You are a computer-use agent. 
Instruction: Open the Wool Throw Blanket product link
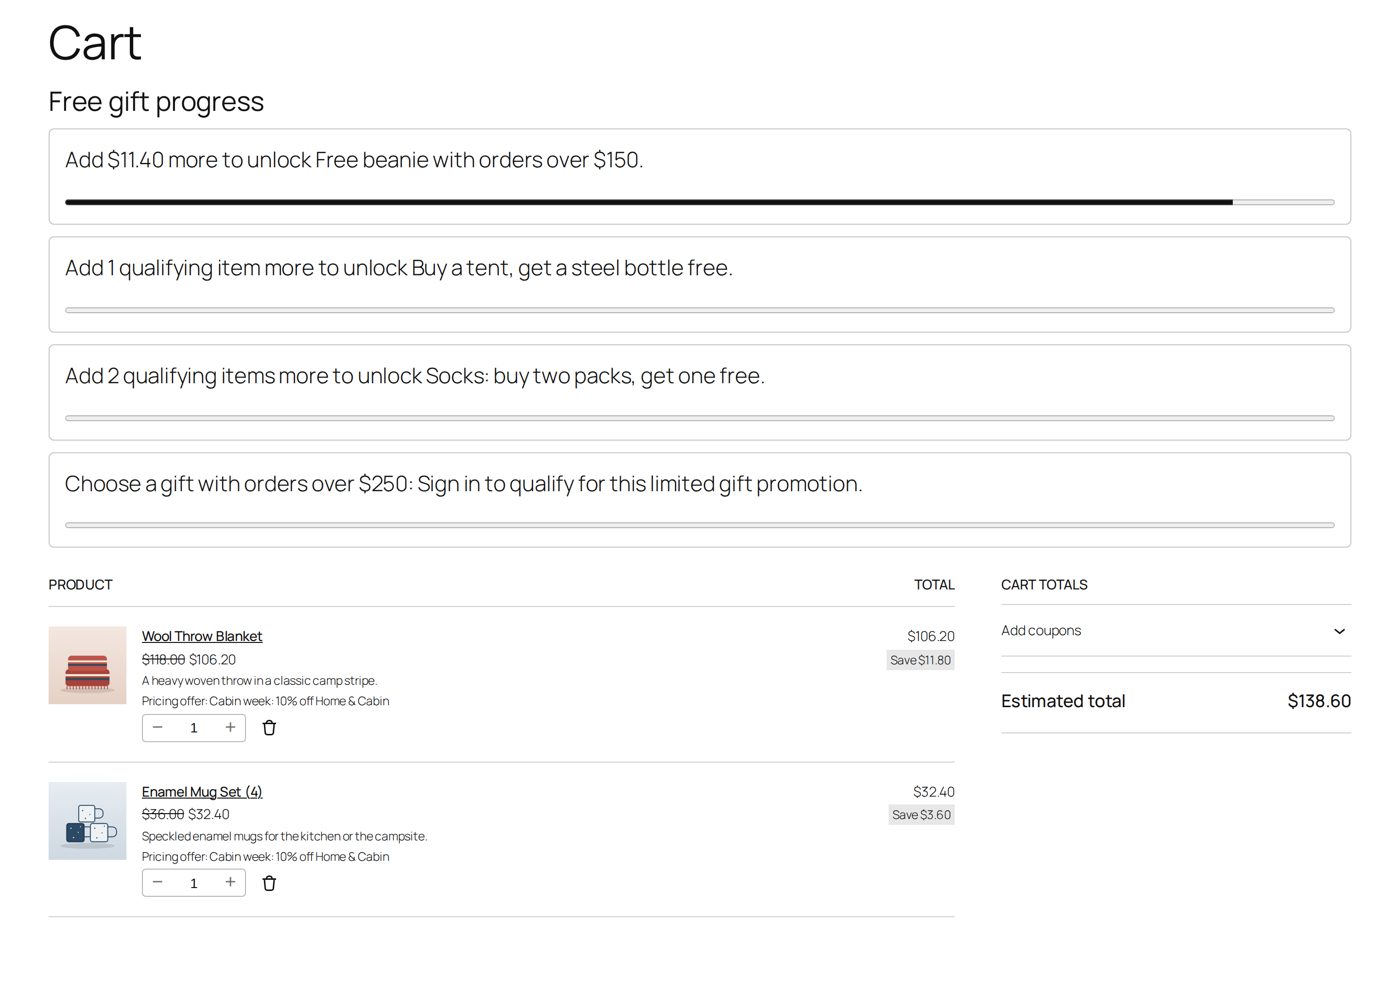[x=202, y=636]
